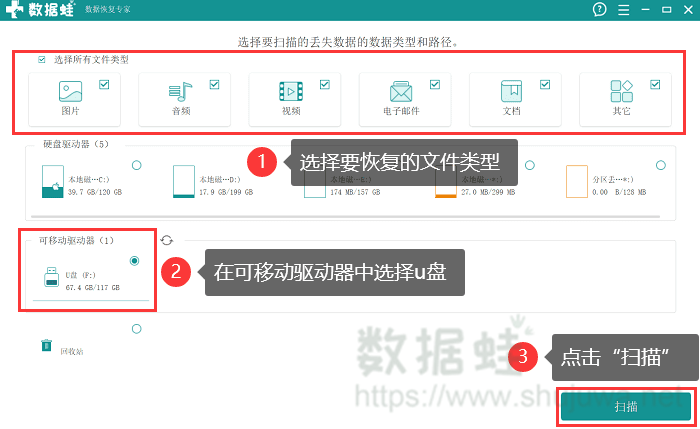Viewport: 700px width, 429px height.
Task: Close the 数据蛙 window
Action: tap(688, 9)
